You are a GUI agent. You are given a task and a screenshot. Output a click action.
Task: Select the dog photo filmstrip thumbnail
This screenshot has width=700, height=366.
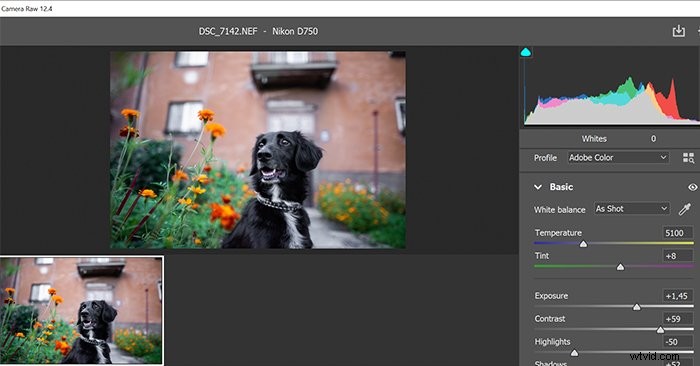[x=82, y=310]
